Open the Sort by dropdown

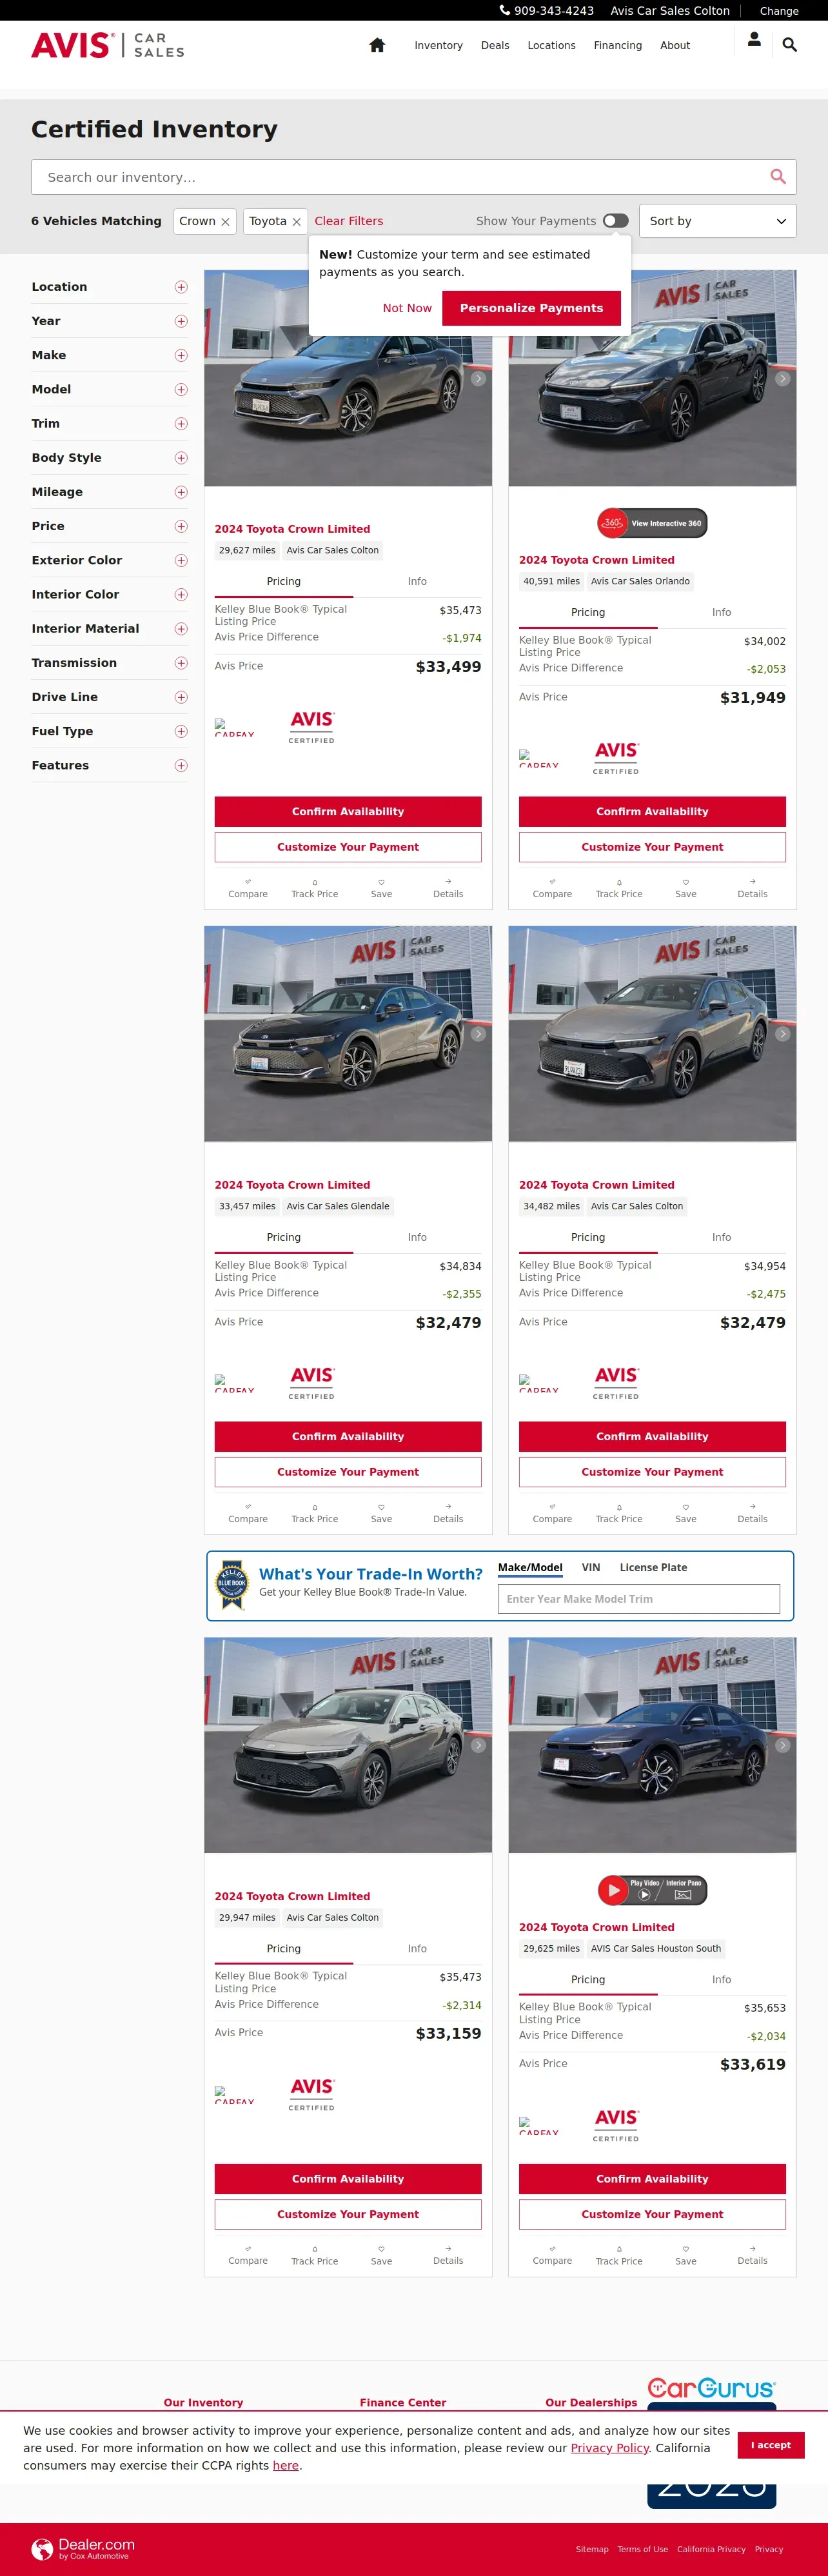point(717,221)
